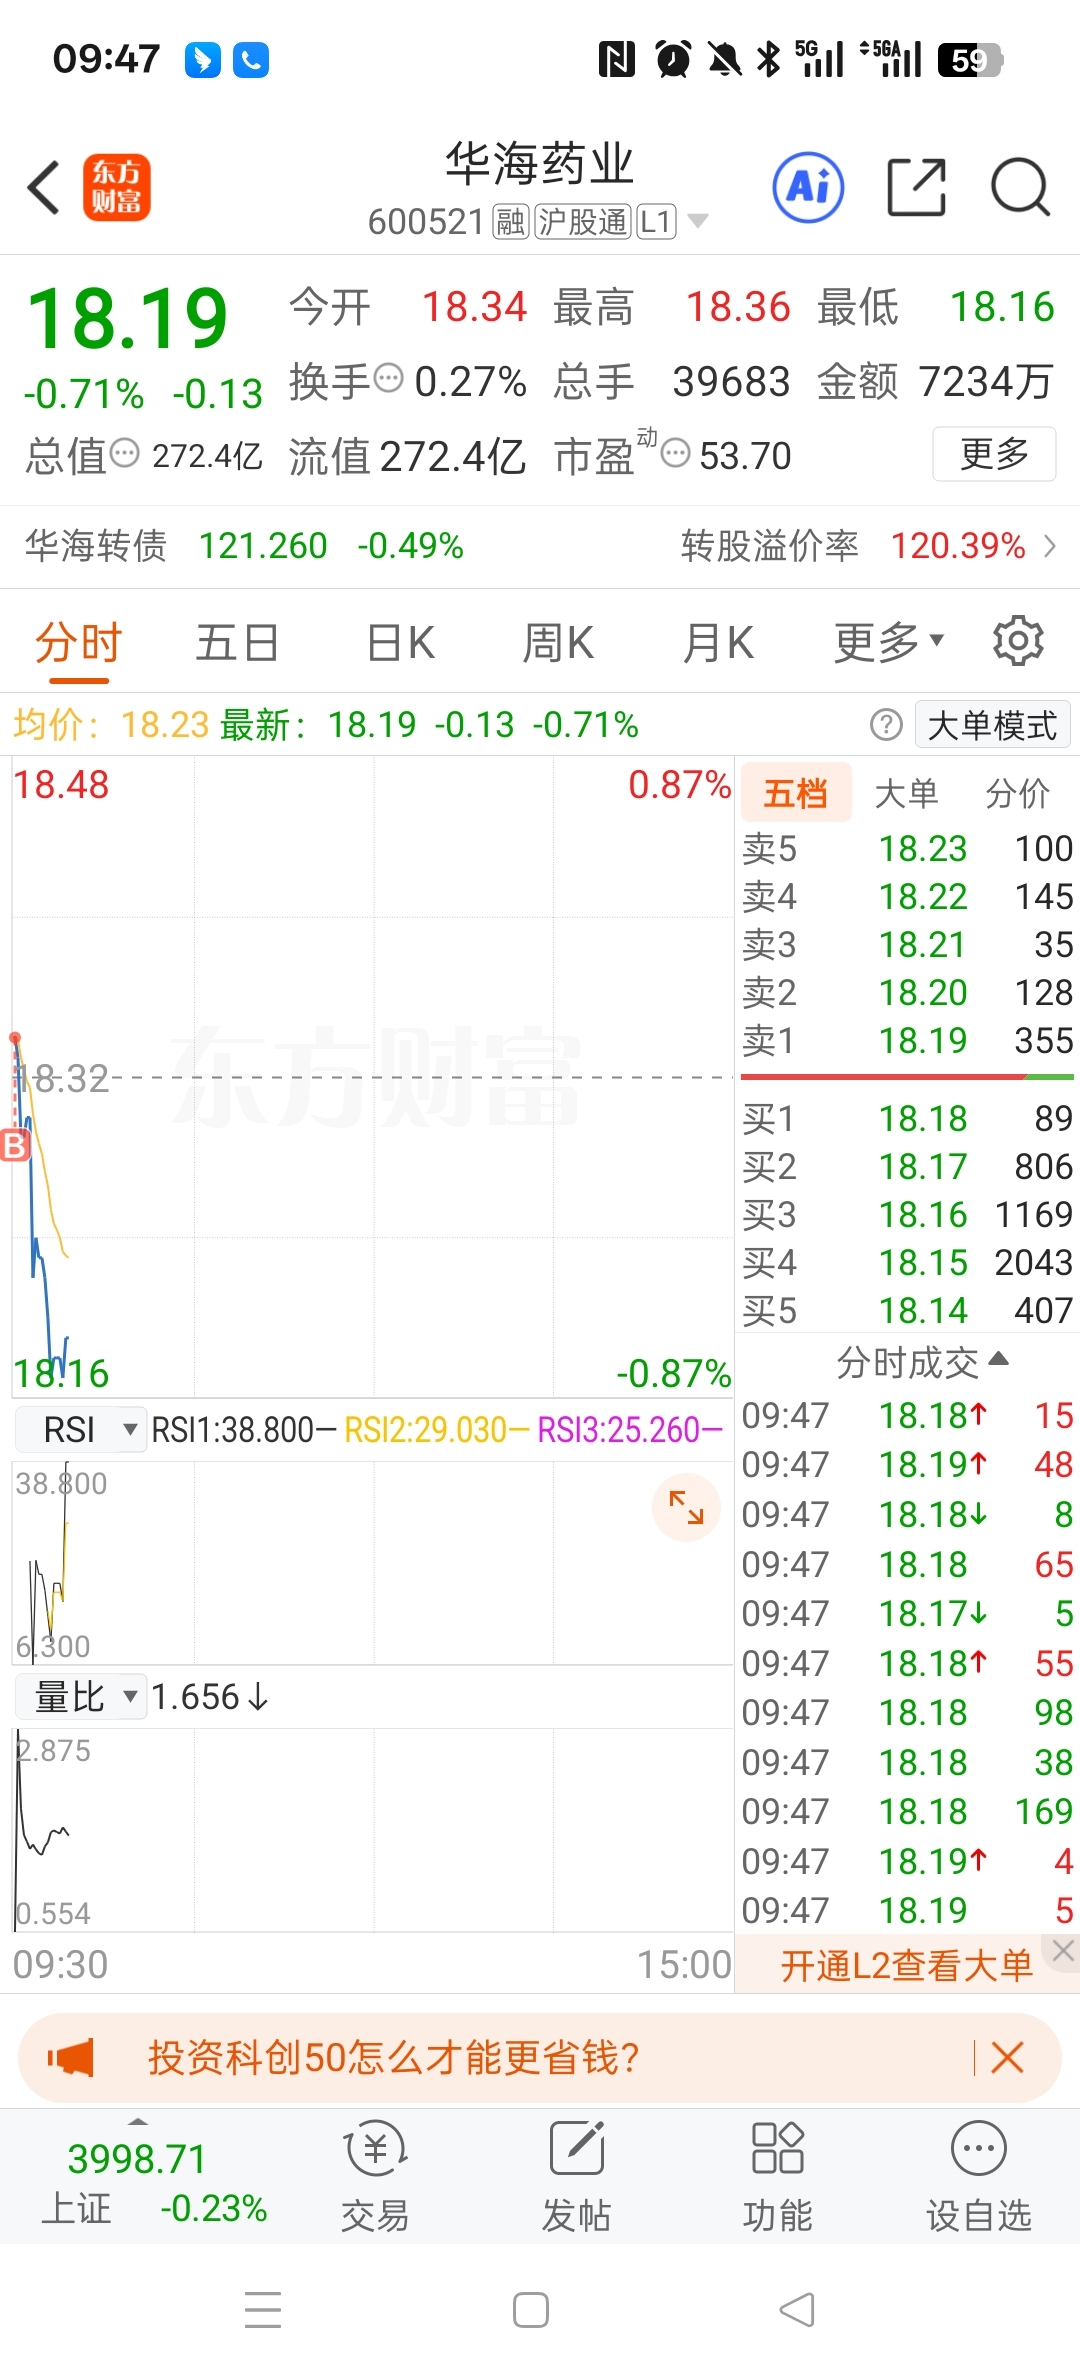This screenshot has height=2376, width=1080.
Task: Tap the orange megaphone icon
Action: [71, 2058]
